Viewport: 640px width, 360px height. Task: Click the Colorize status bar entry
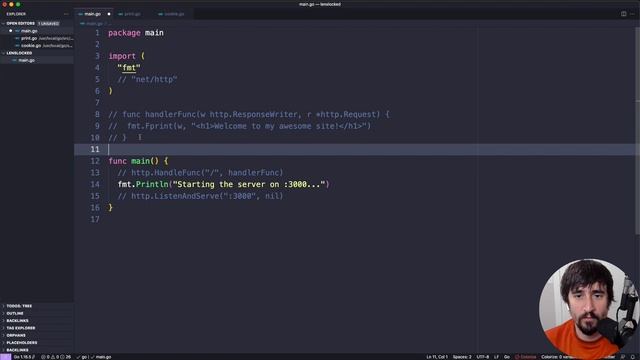(558, 357)
